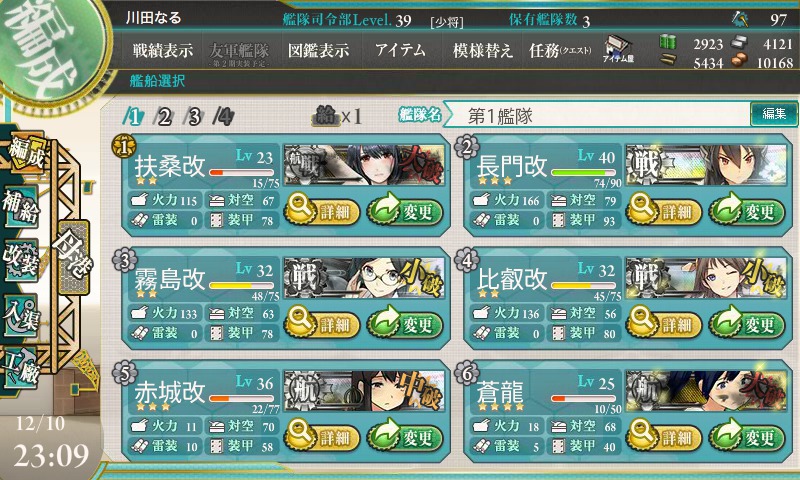Click 詳細 details for 扶桑改
This screenshot has width=800, height=480.
pos(322,212)
